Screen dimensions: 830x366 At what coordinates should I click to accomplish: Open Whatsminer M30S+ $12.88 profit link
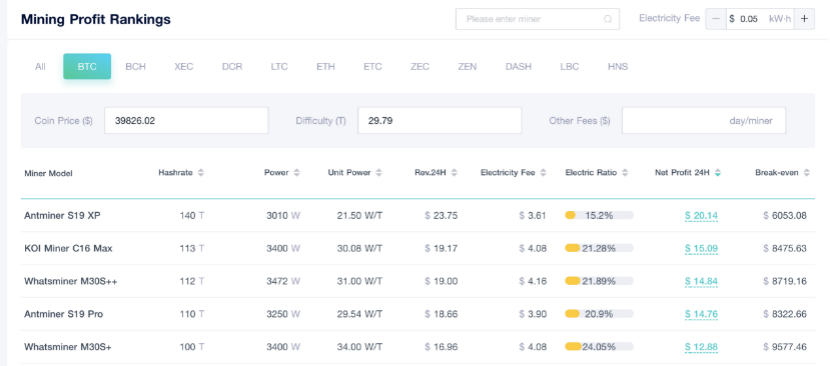tap(701, 347)
